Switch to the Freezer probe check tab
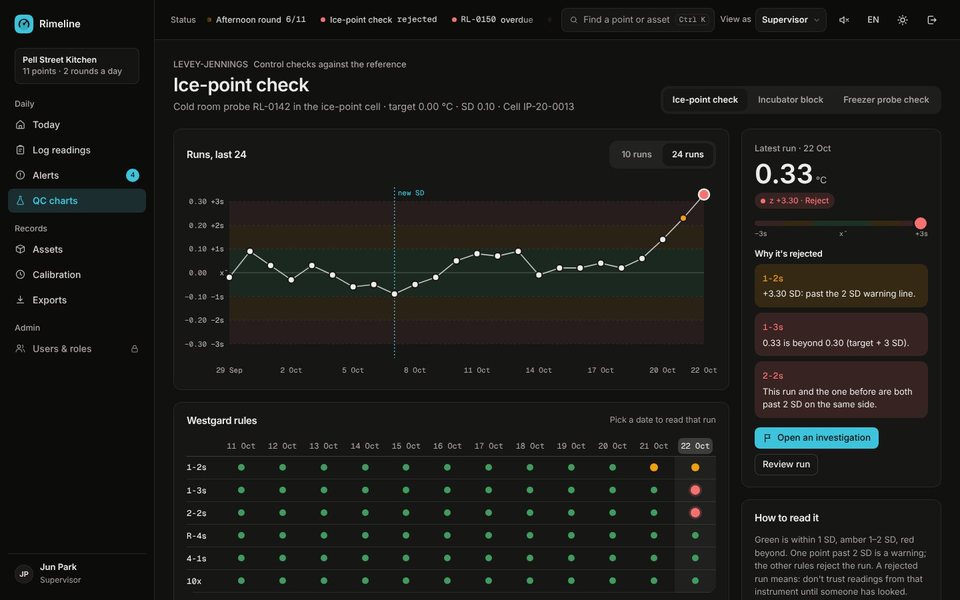The width and height of the screenshot is (960, 600). pyautogui.click(x=886, y=100)
